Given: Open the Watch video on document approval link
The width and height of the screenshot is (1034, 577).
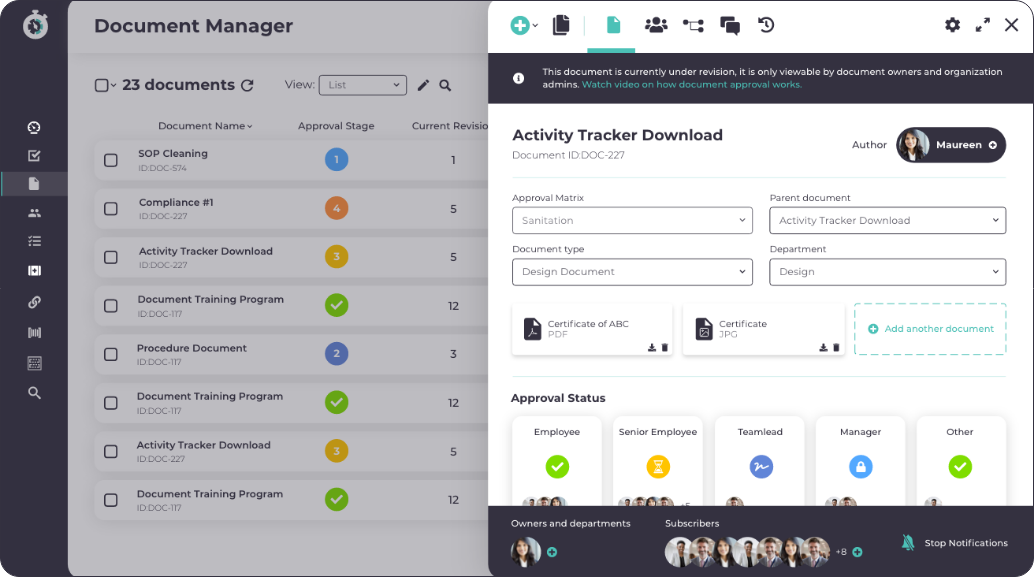Looking at the screenshot, I should [x=691, y=84].
